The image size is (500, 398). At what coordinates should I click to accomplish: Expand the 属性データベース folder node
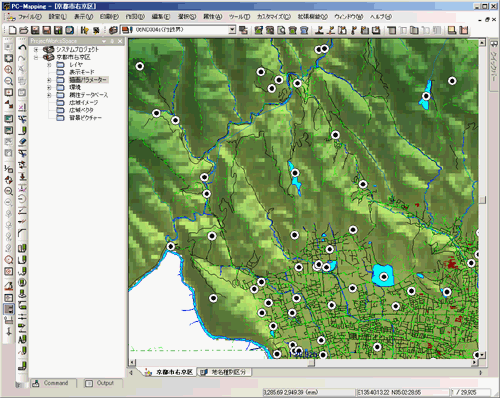(49, 95)
